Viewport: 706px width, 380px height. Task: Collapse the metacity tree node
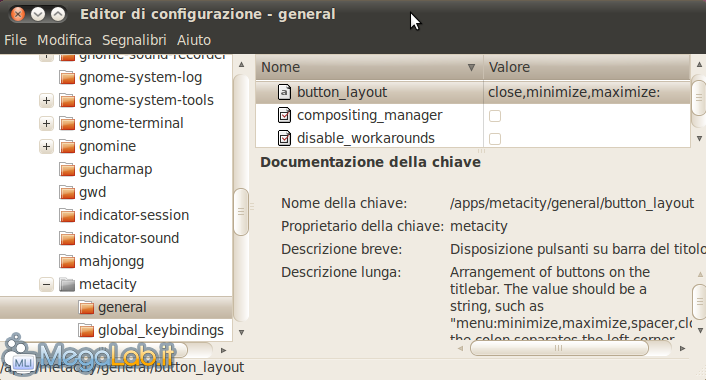pos(46,285)
